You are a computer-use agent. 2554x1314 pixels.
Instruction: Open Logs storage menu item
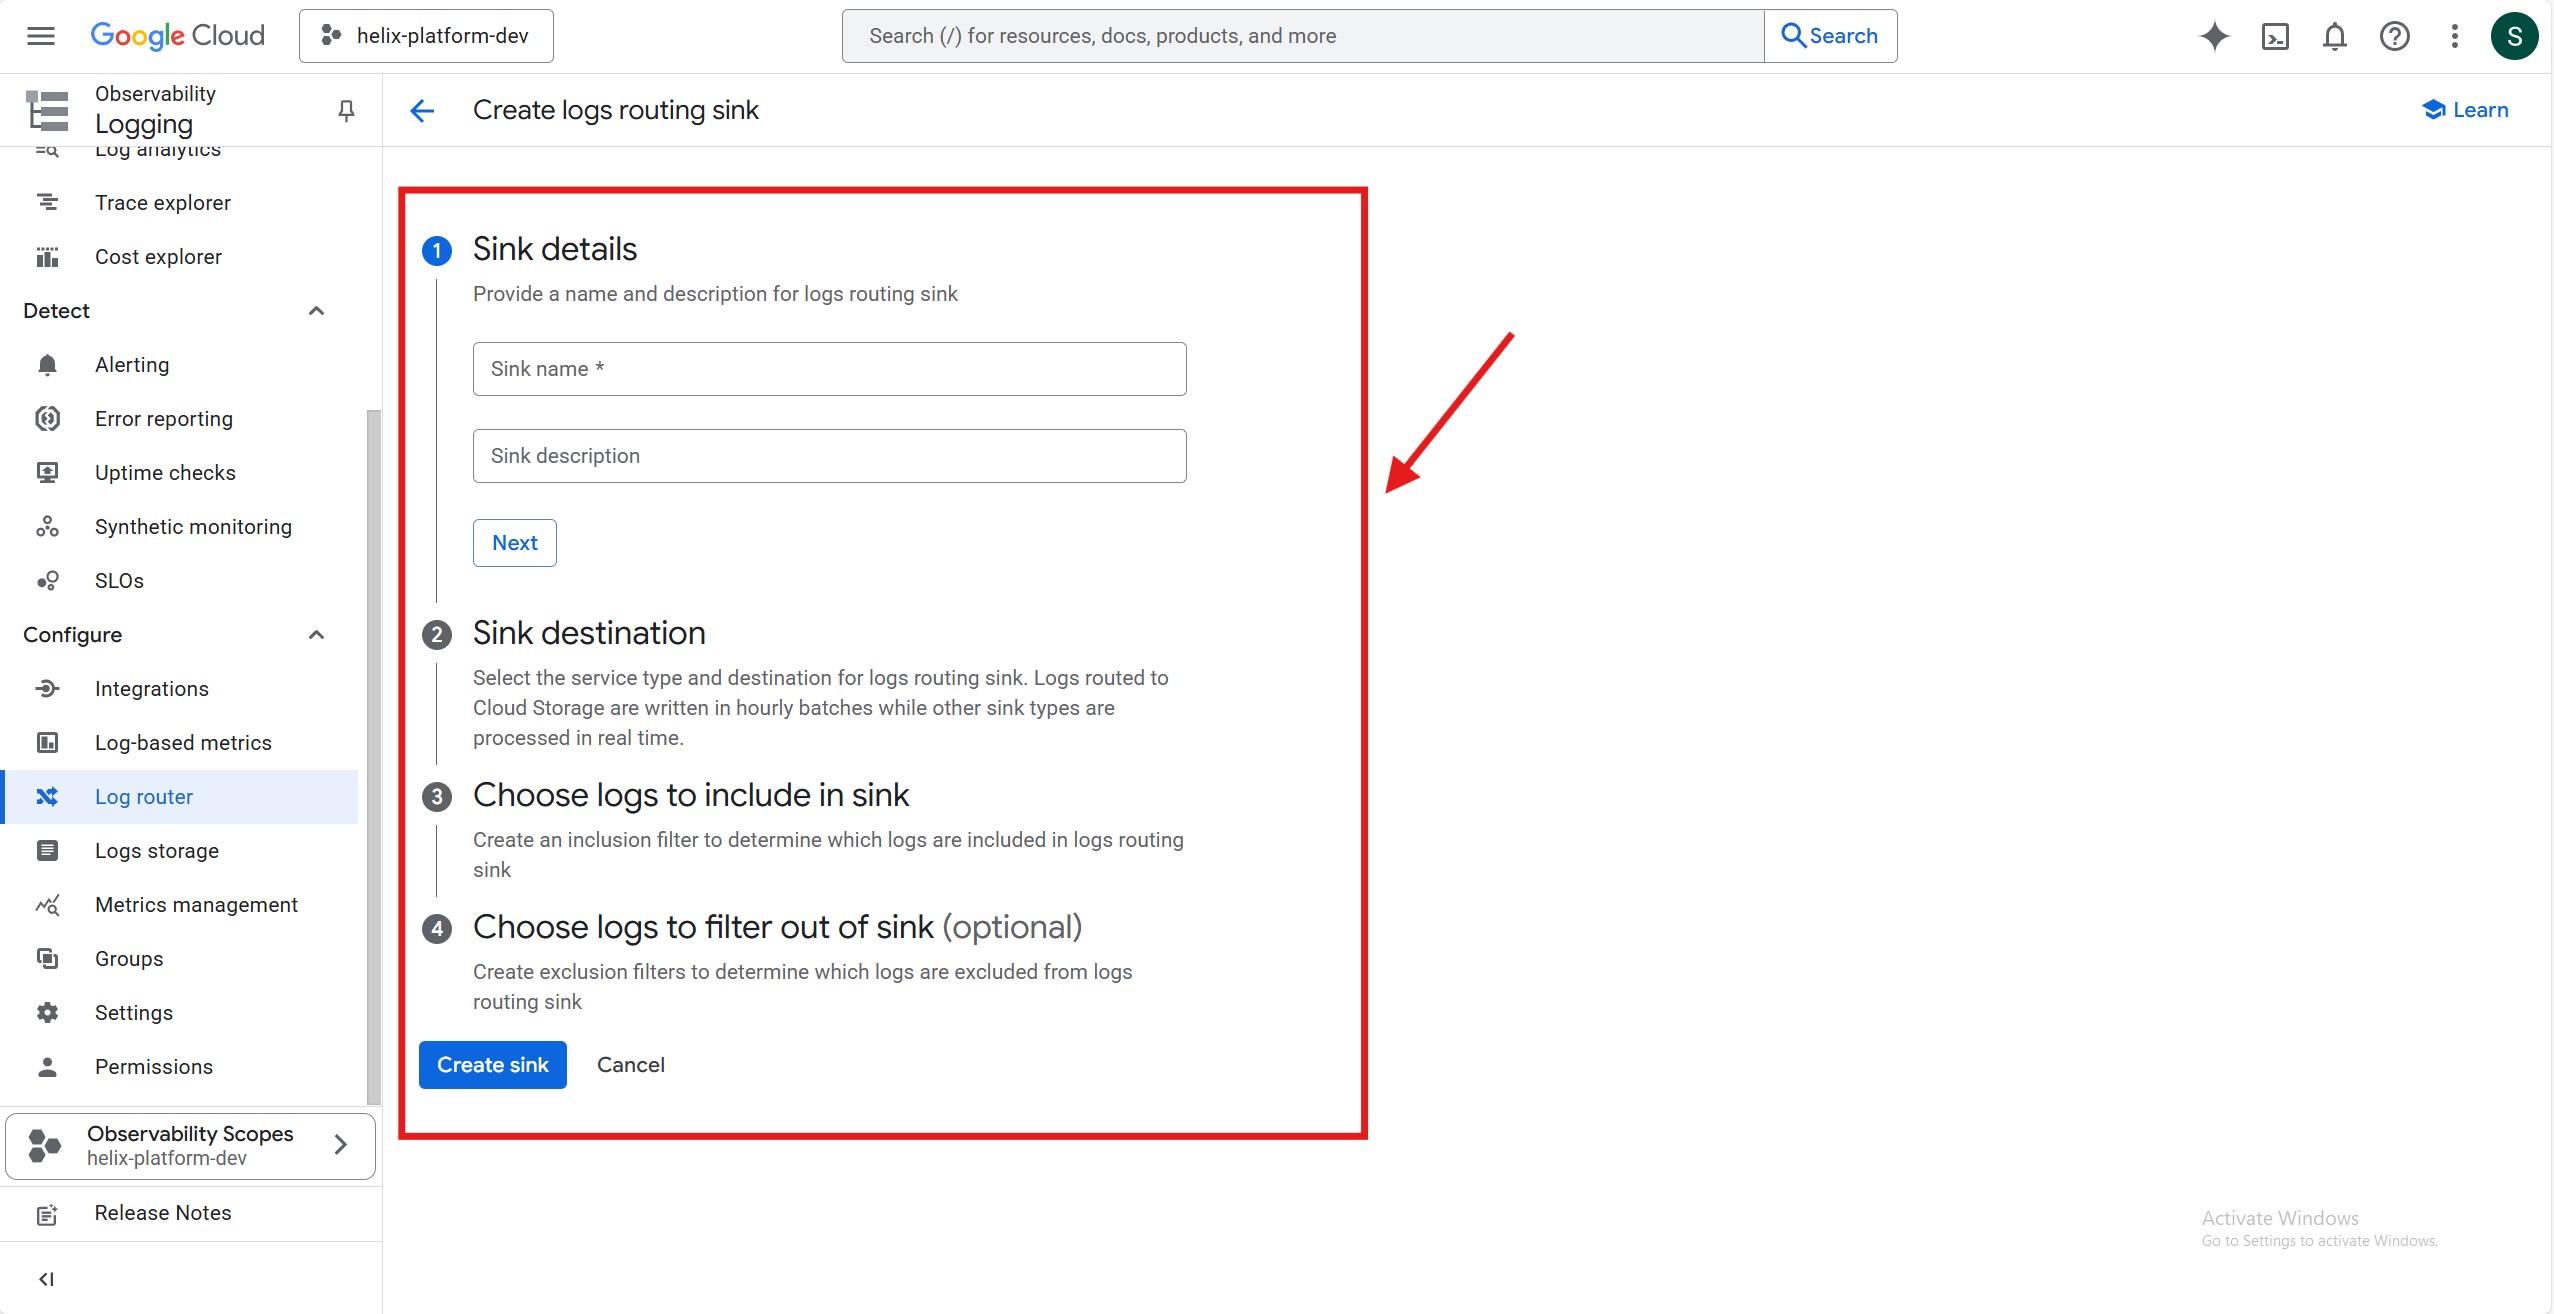[x=157, y=851]
